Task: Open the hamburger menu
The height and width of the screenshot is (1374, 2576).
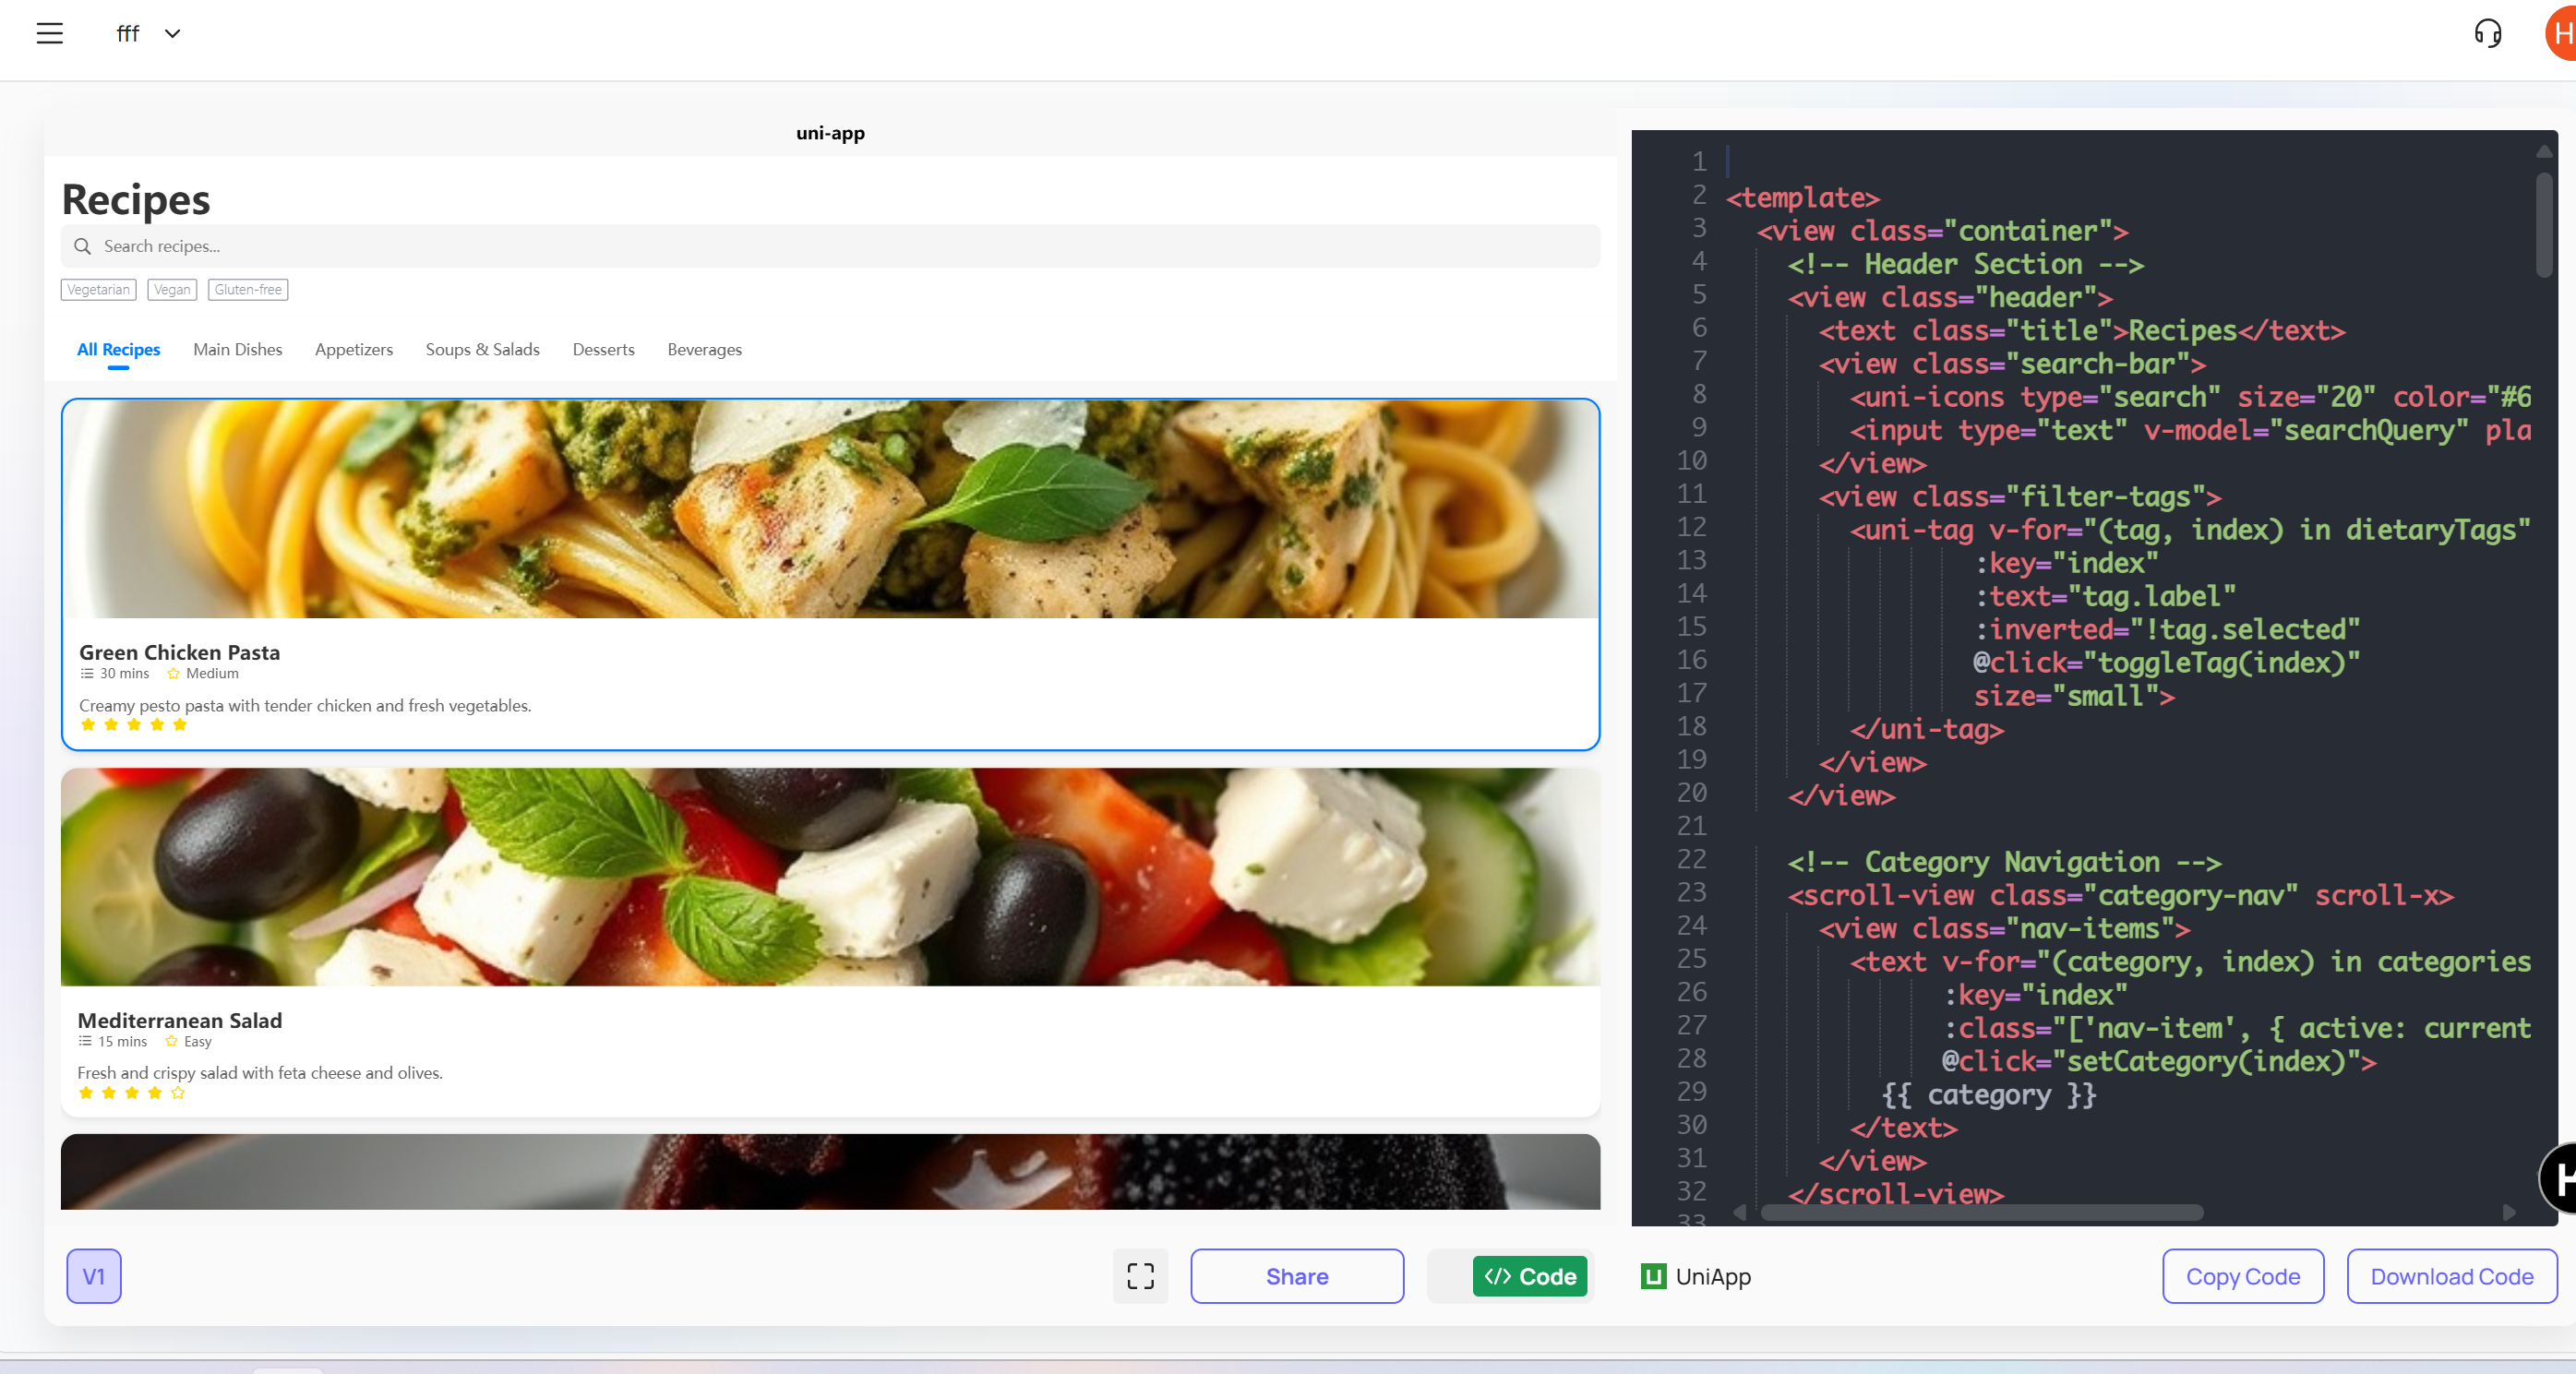Action: click(49, 33)
